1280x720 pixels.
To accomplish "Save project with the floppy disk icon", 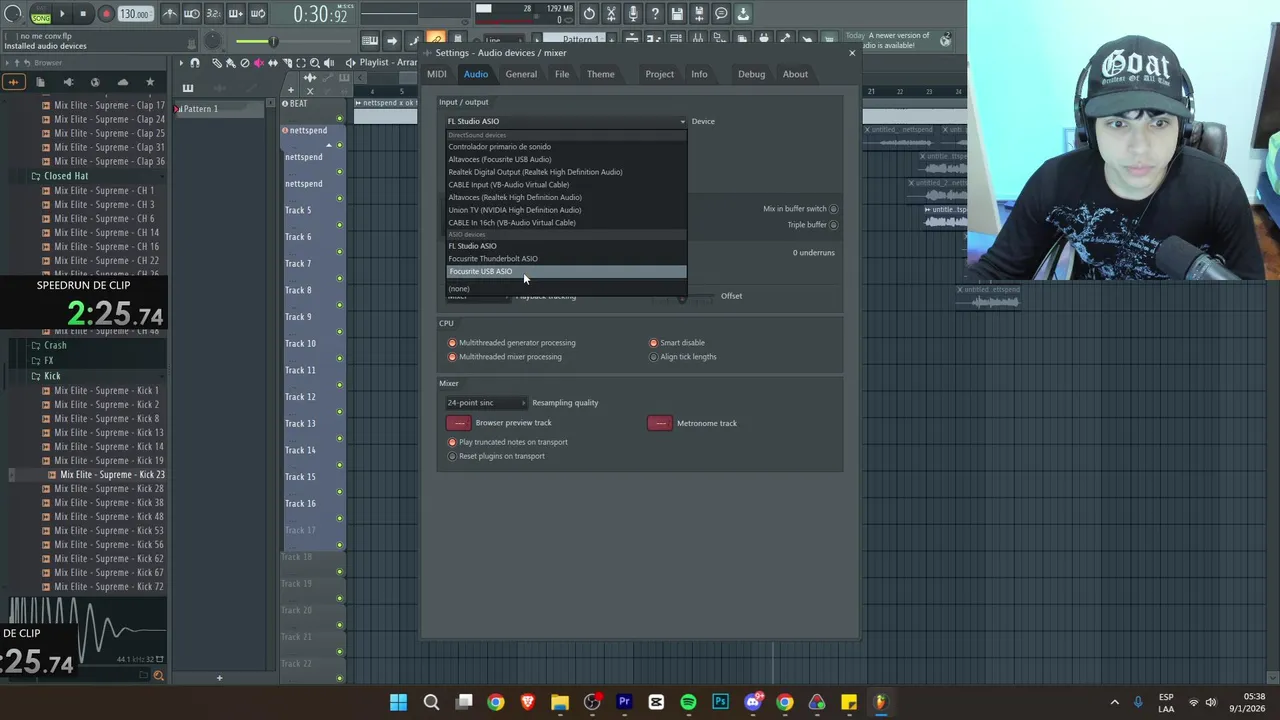I will 677,14.
